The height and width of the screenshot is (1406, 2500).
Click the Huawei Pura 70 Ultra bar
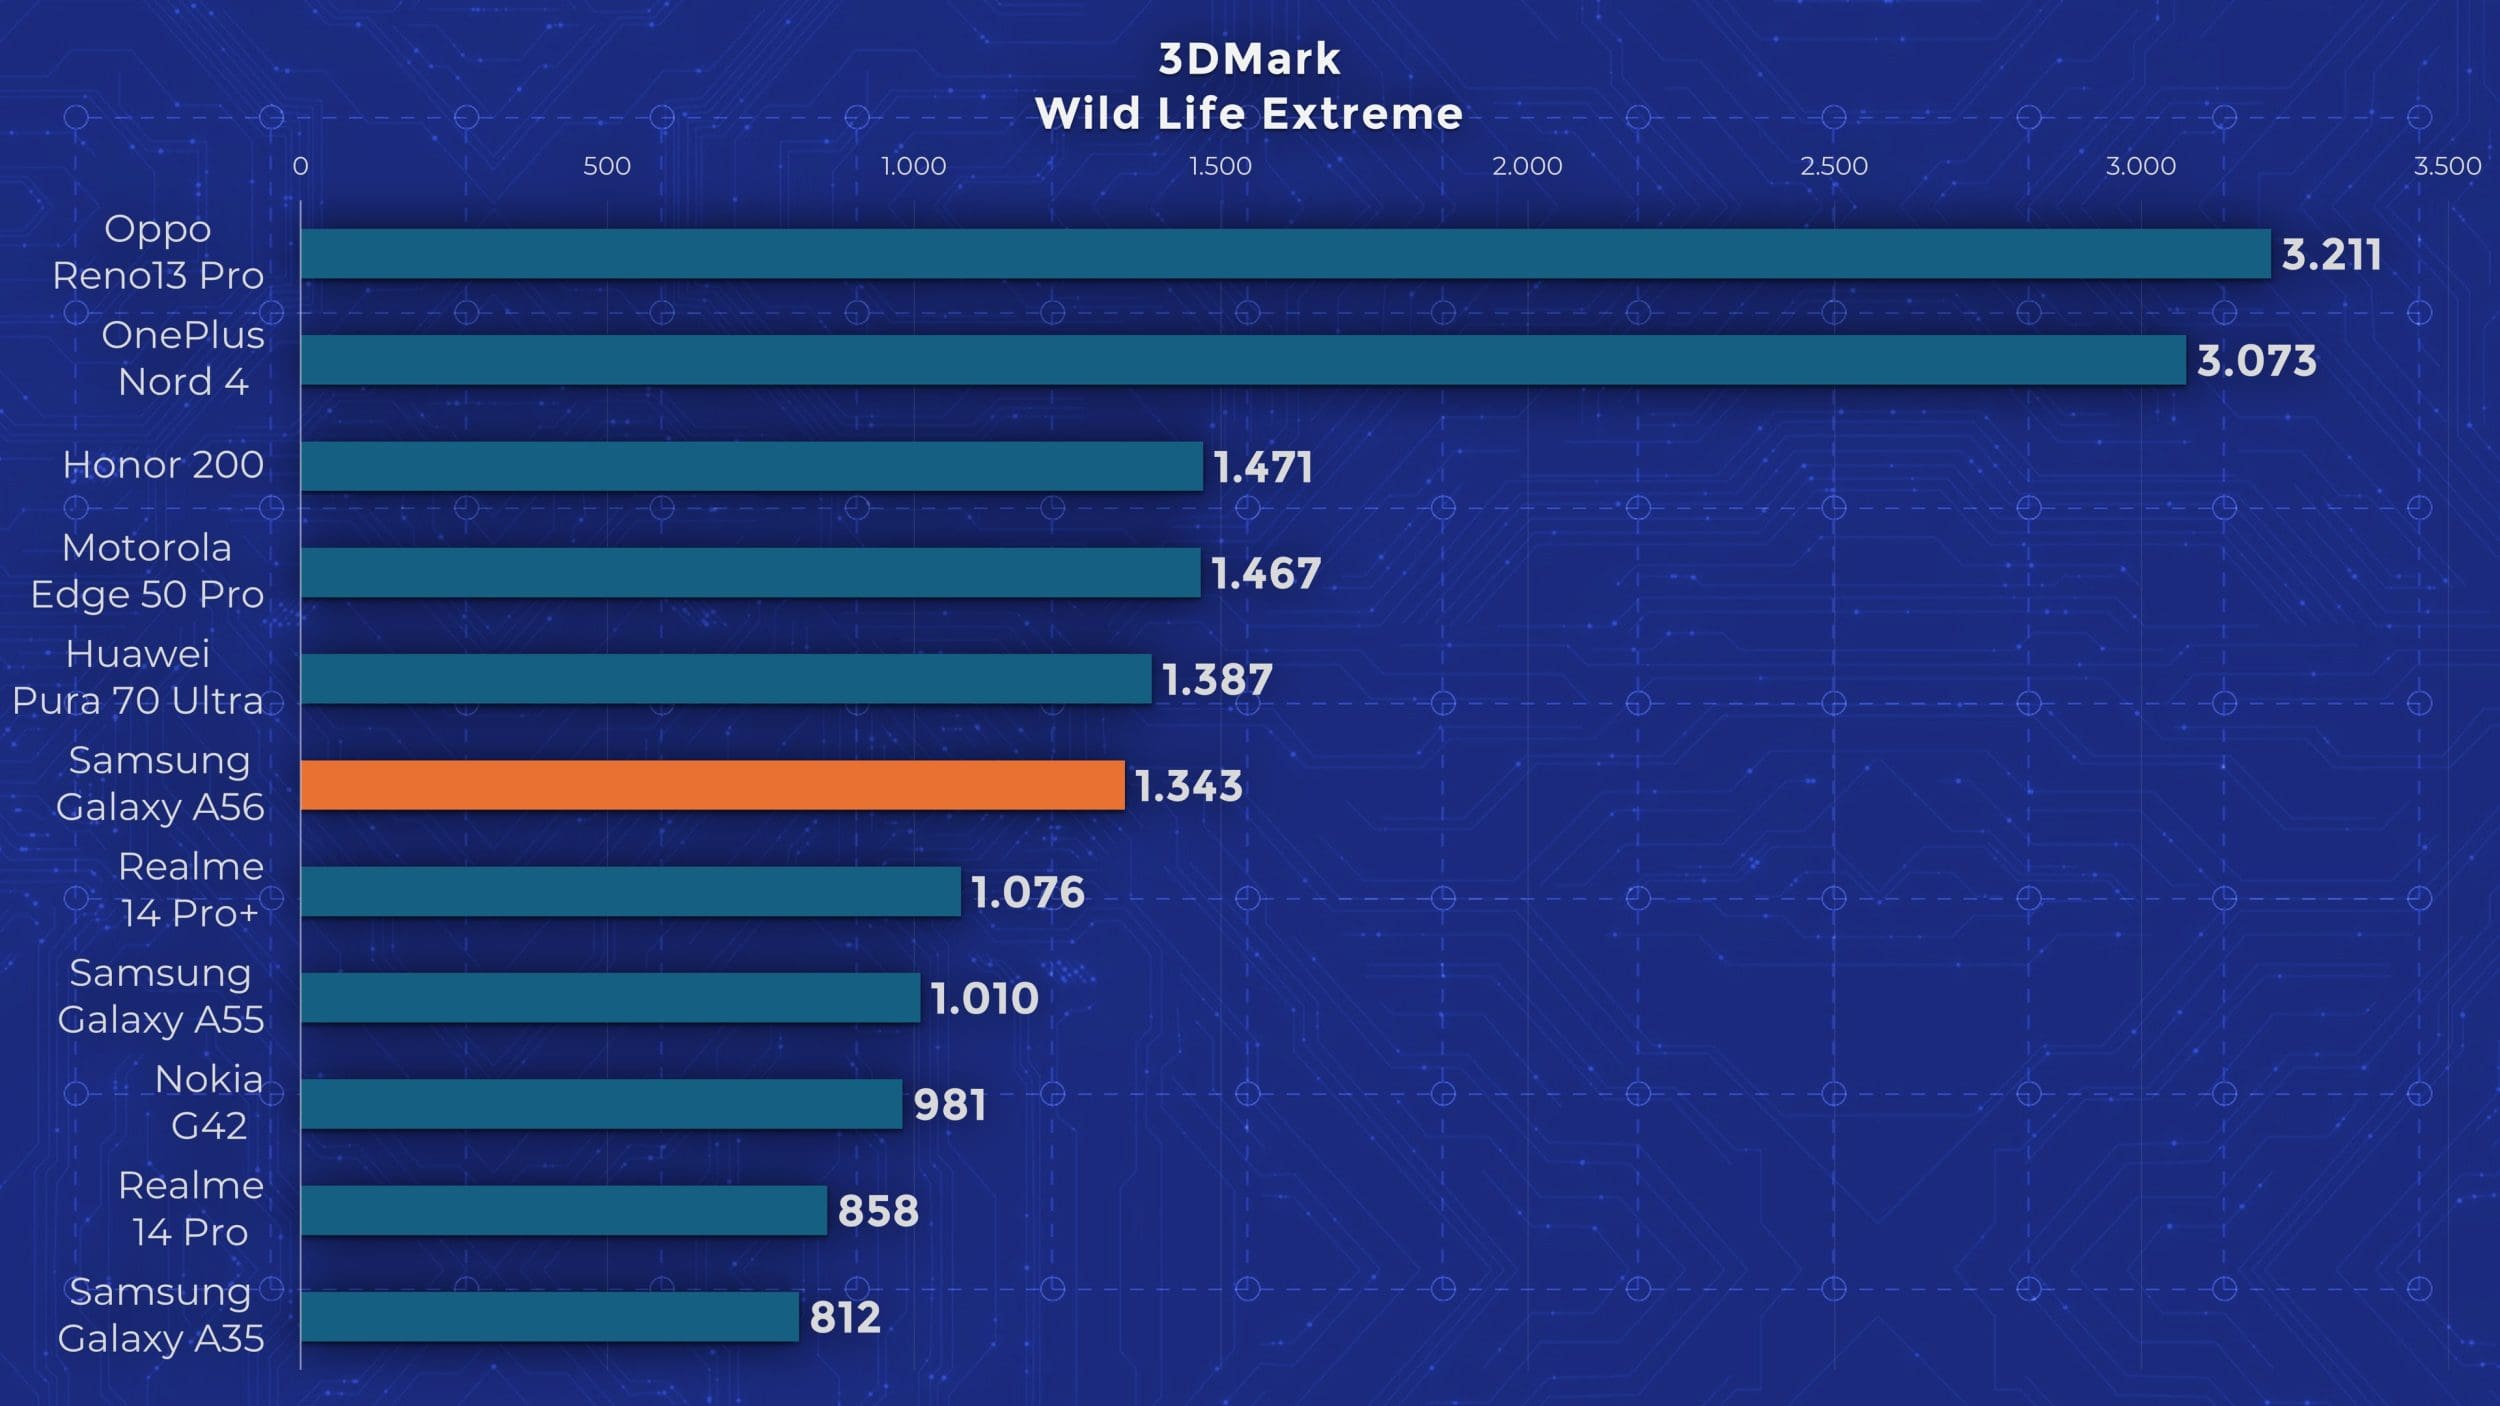726,679
